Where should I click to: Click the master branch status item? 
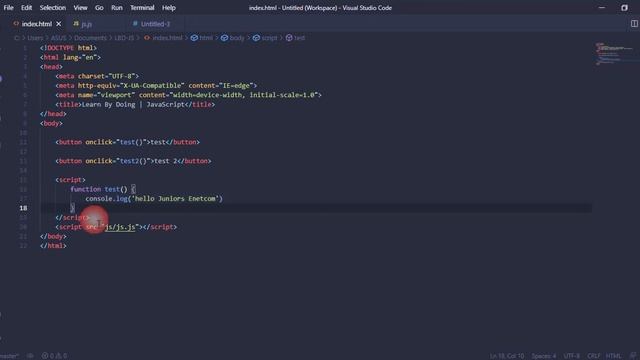pos(9,356)
